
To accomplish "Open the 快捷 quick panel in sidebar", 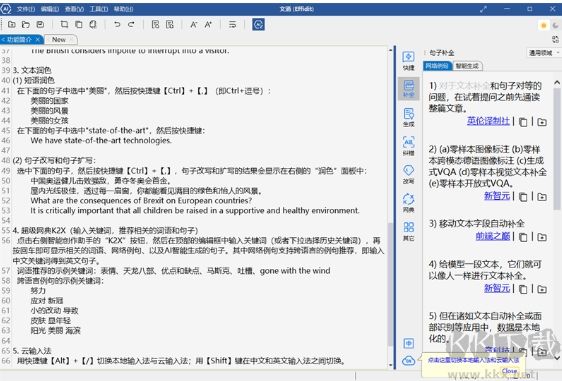I will point(408,61).
